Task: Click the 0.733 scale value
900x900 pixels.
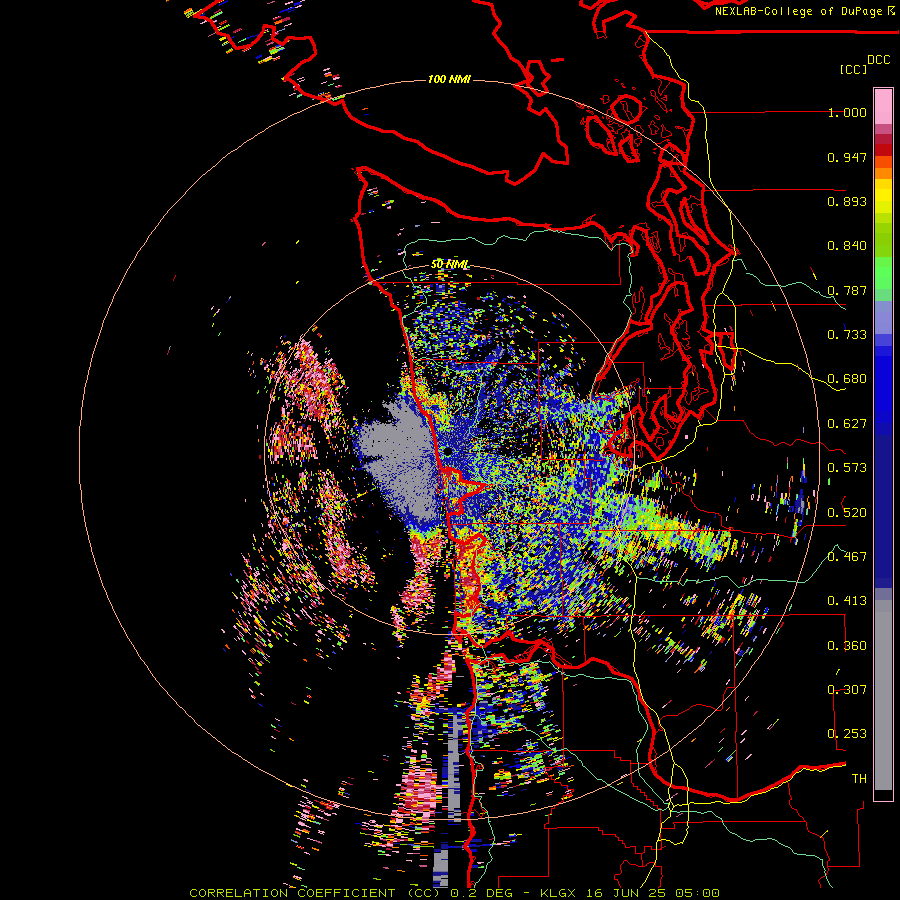Action: 847,335
